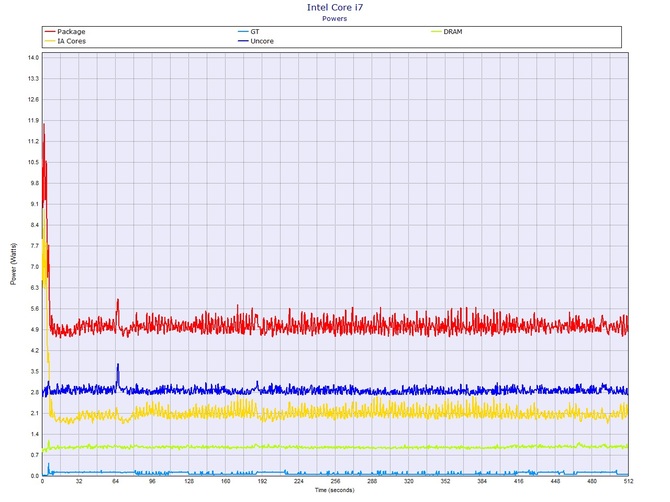Click the Package peak near 11.9 watts
The height and width of the screenshot is (502, 670).
coord(44,128)
